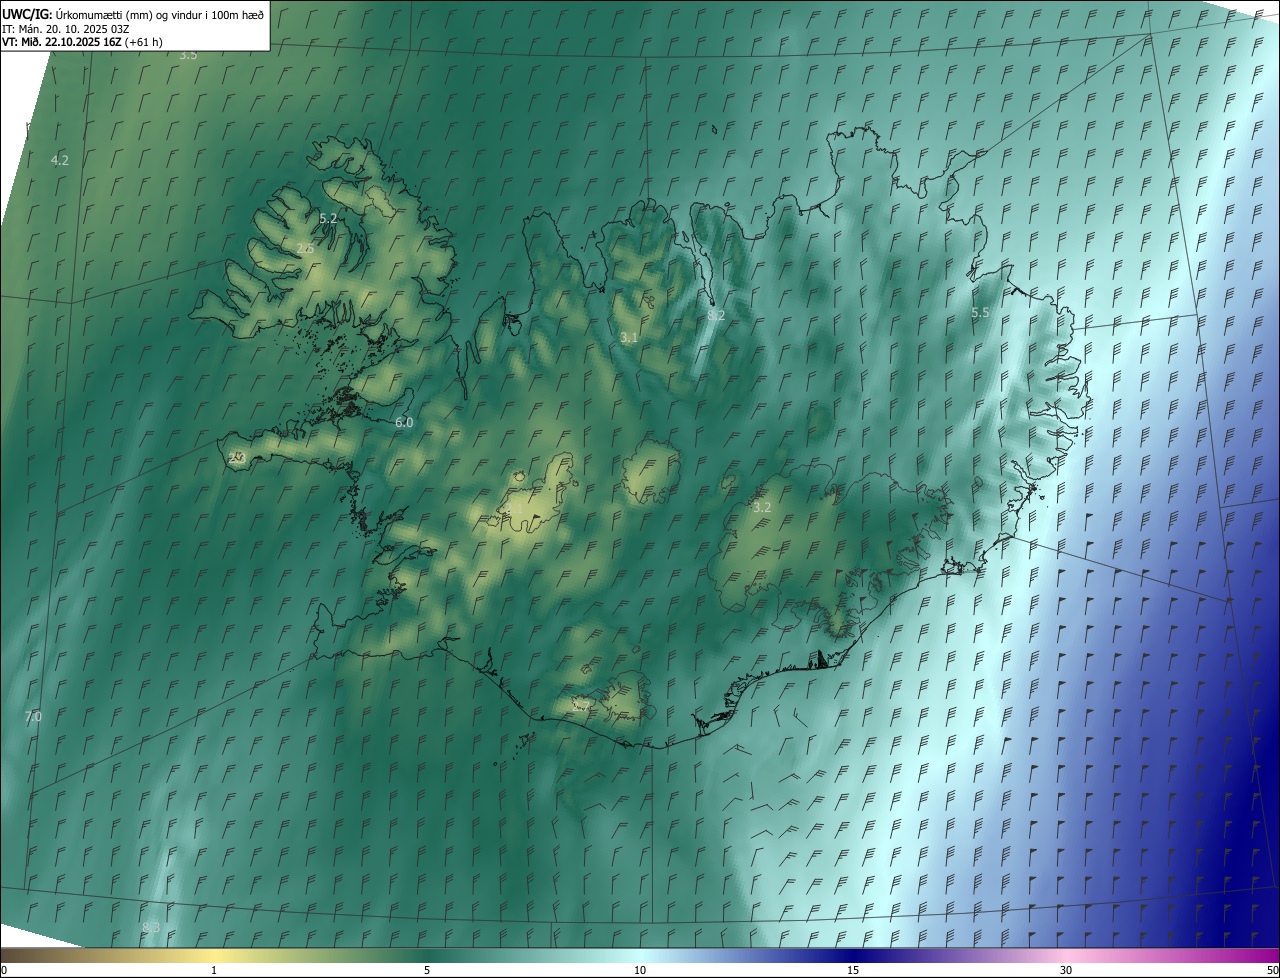The height and width of the screenshot is (978, 1280).
Task: Click the '3.1' value label in north Iceland
Action: tap(628, 338)
